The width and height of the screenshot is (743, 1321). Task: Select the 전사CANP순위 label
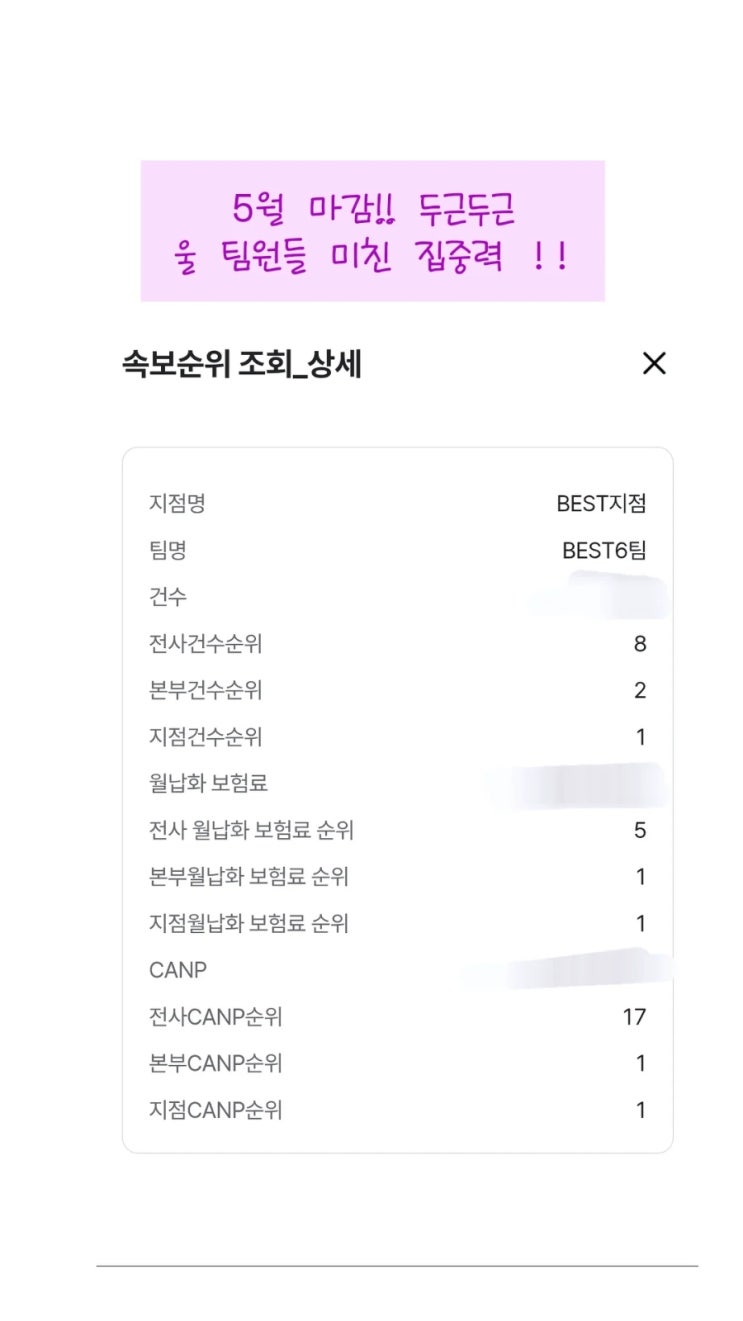215,1018
